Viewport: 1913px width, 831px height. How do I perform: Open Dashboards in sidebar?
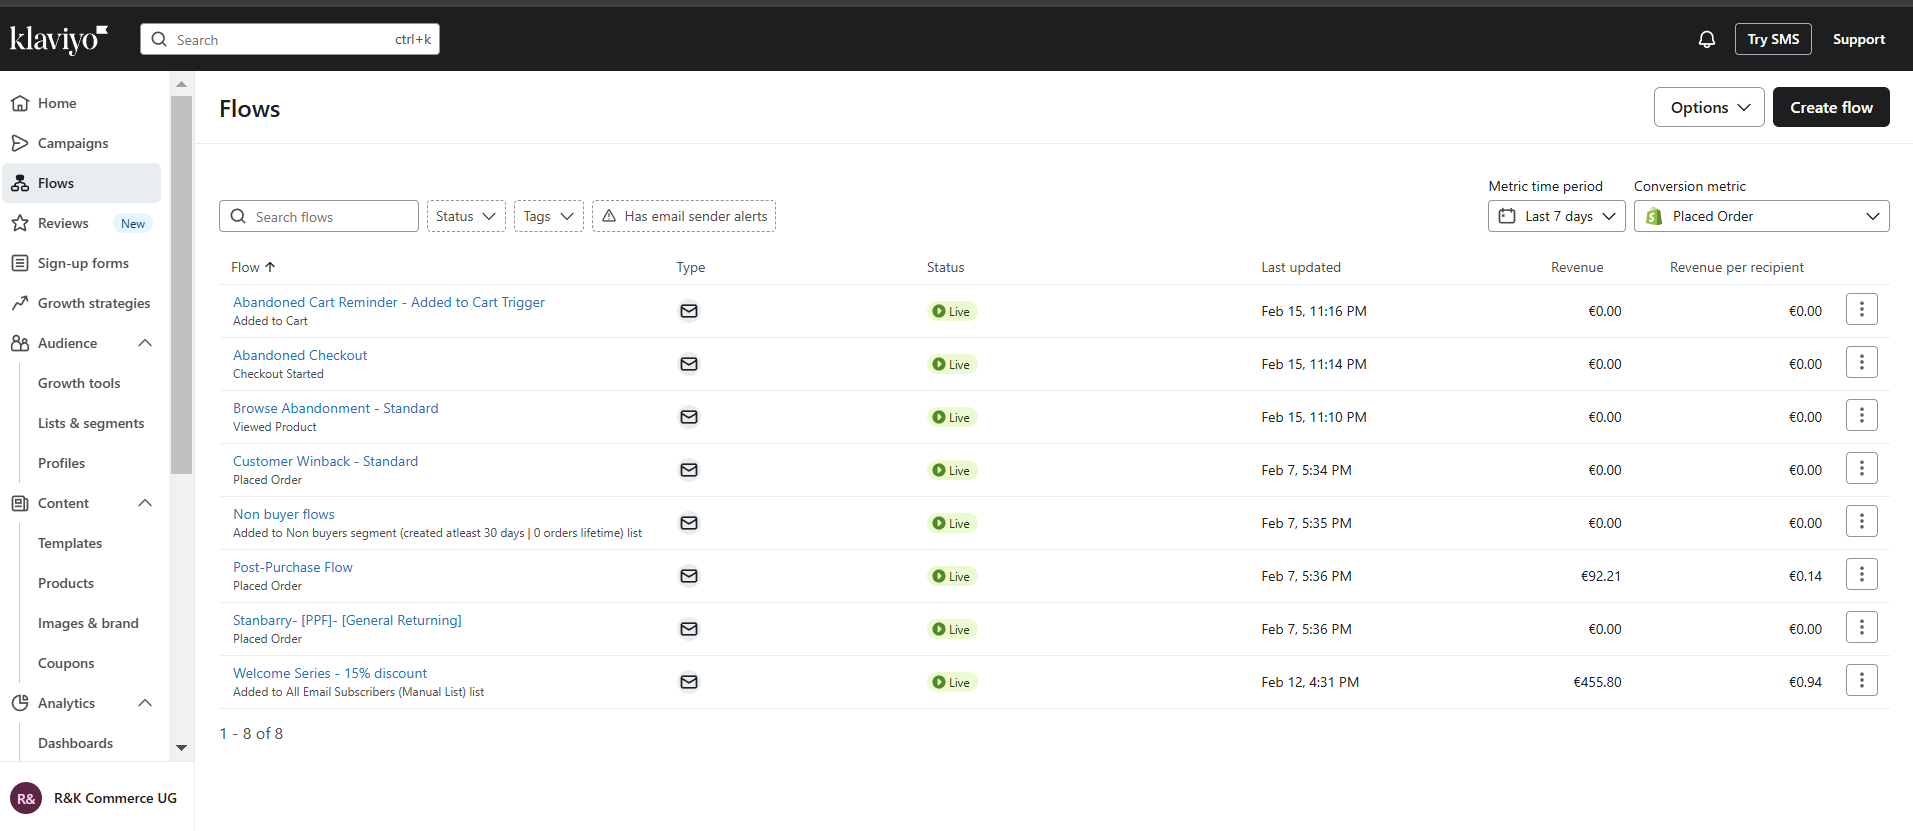[75, 743]
